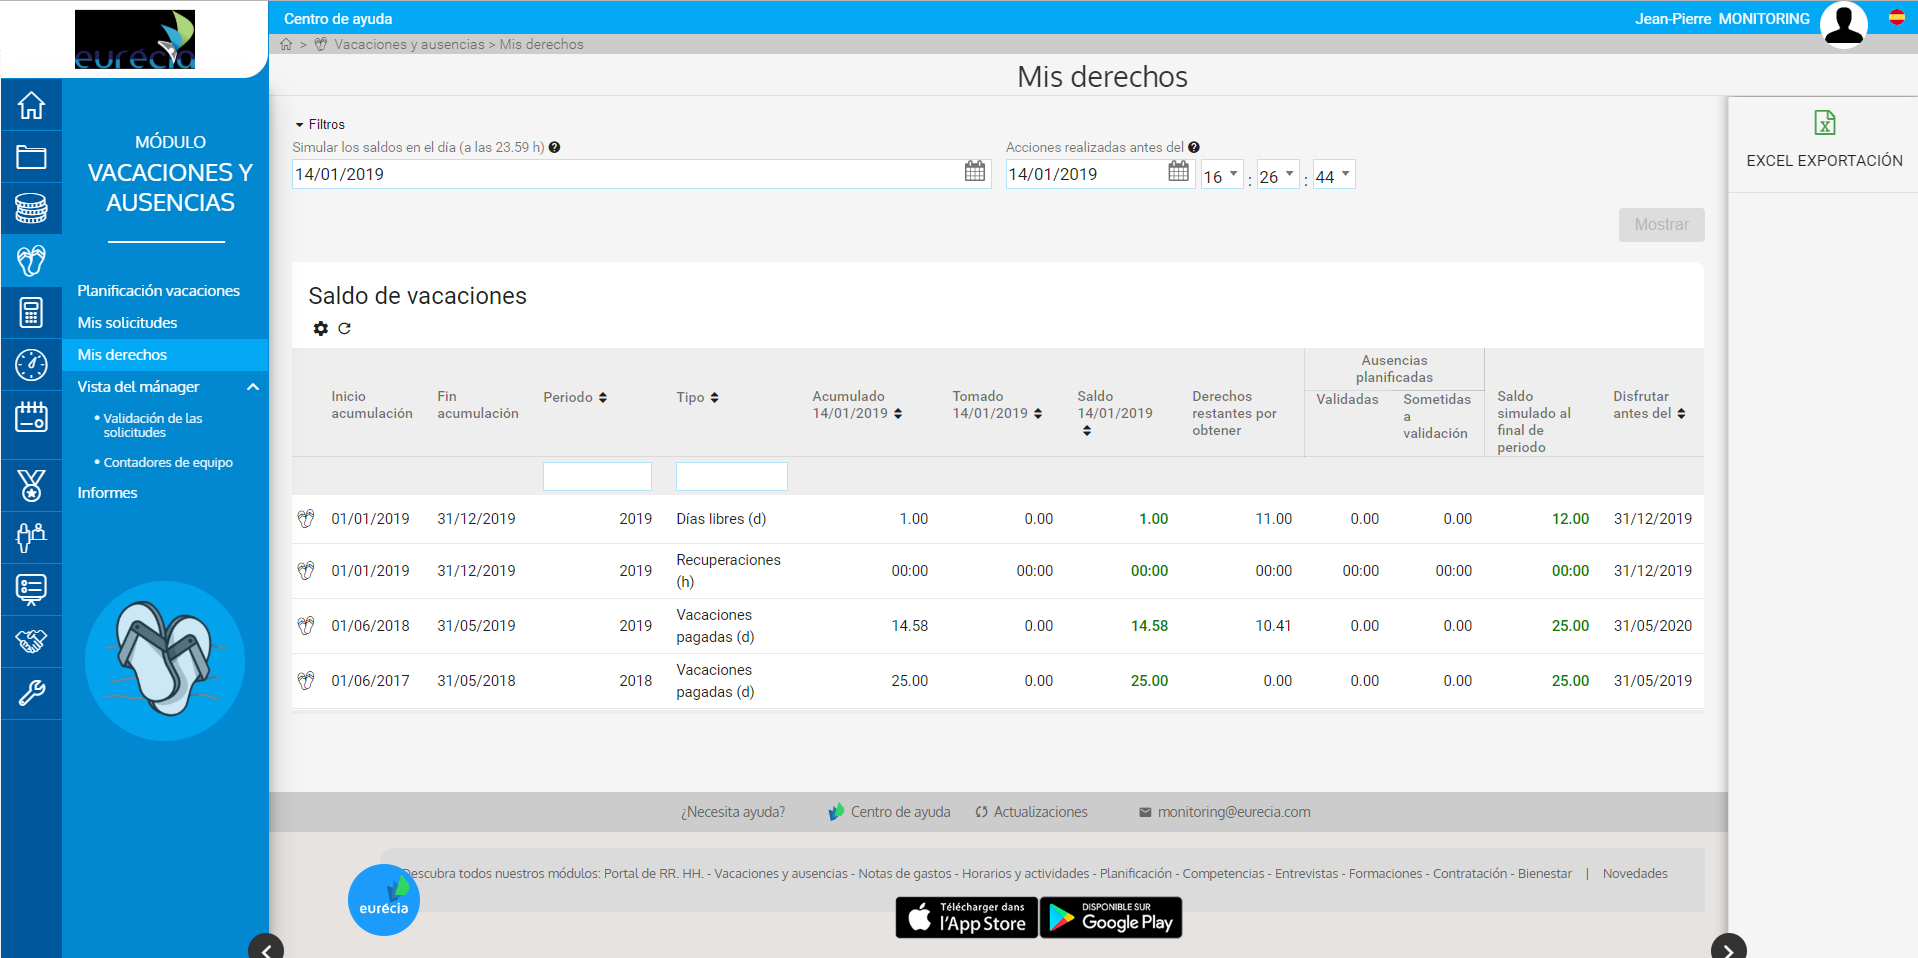Open Centro de ayuda footer link
The width and height of the screenshot is (1918, 958).
890,812
